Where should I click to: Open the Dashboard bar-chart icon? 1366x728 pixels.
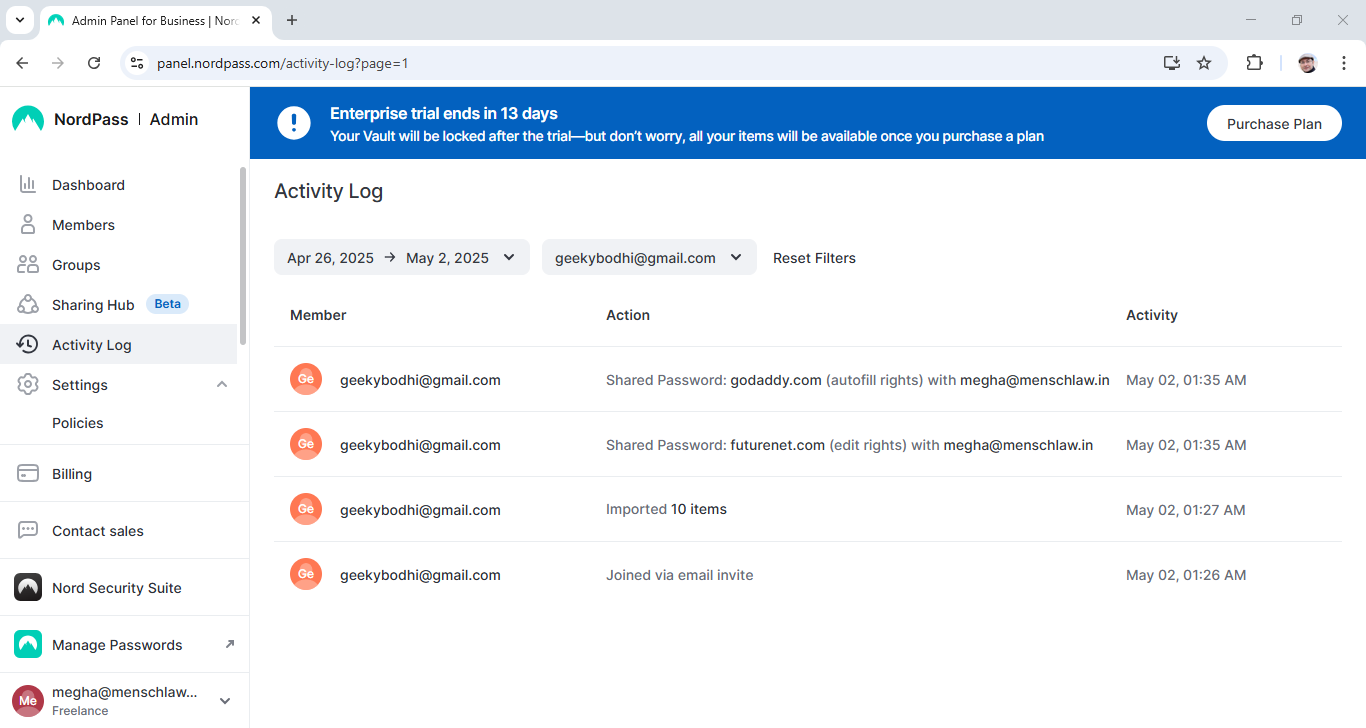[x=28, y=185]
